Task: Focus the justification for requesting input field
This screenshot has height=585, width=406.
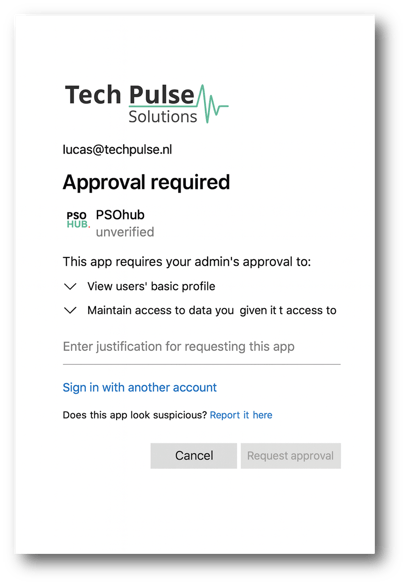Action: point(202,347)
